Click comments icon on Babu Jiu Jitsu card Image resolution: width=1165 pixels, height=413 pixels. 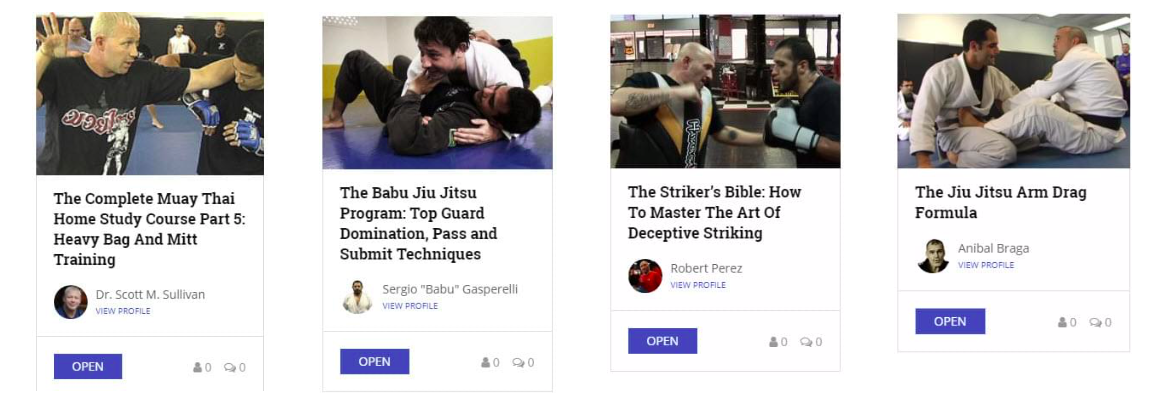point(518,362)
